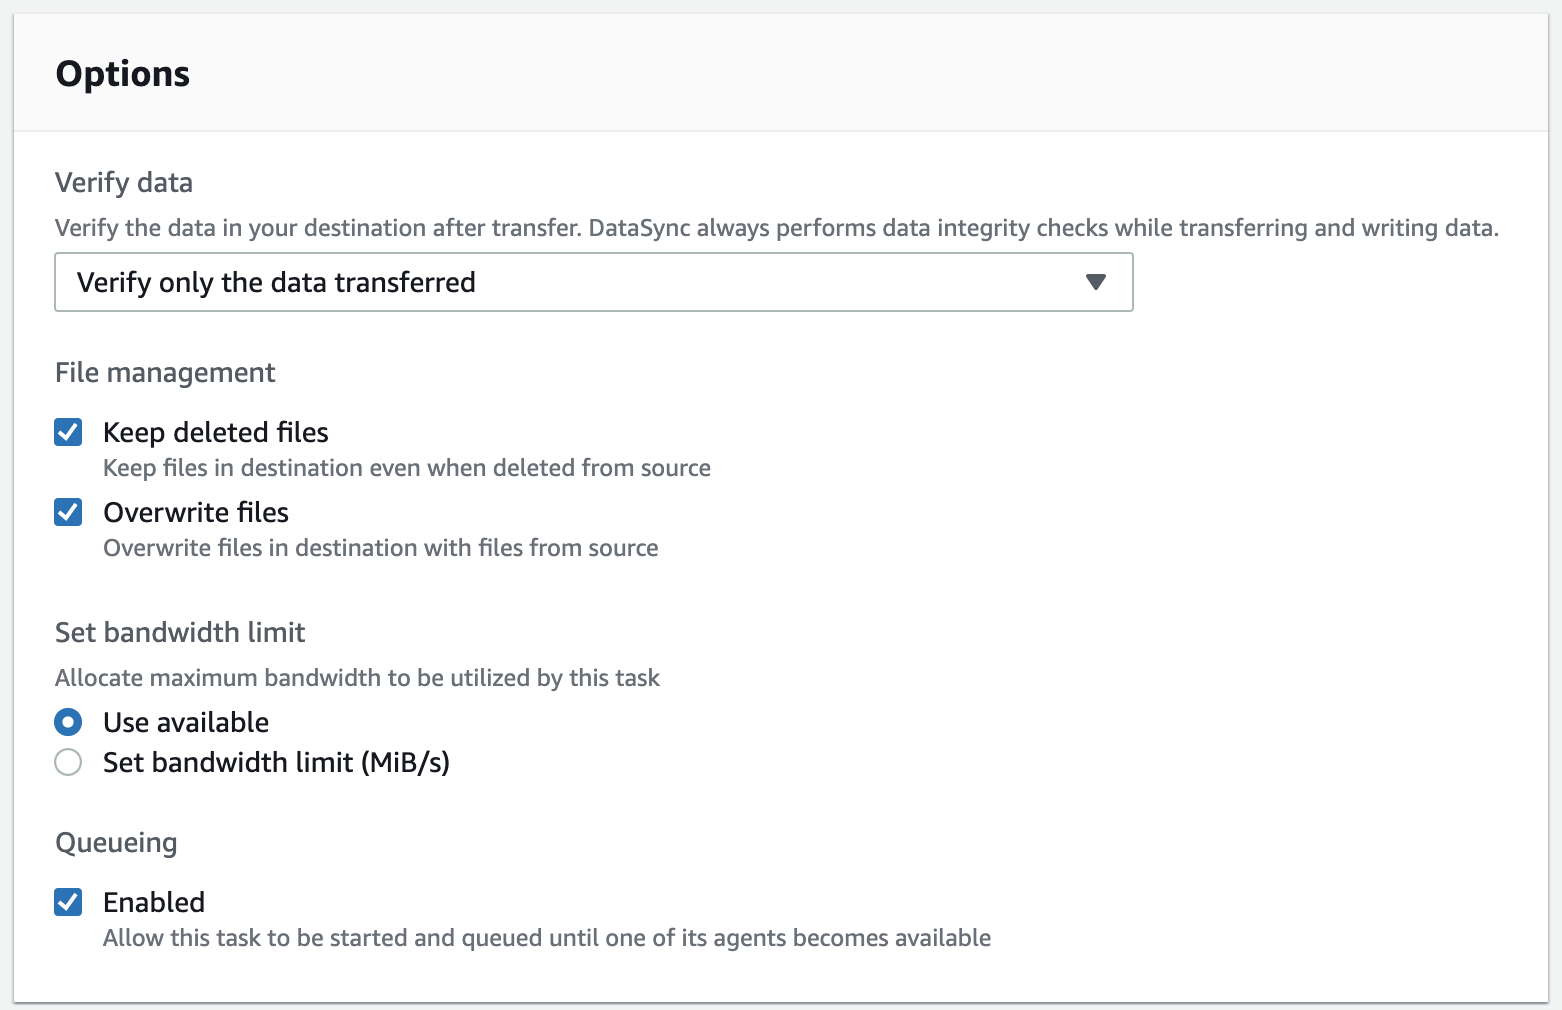Click the 'Verify data' section label
This screenshot has height=1010, width=1562.
pos(124,183)
